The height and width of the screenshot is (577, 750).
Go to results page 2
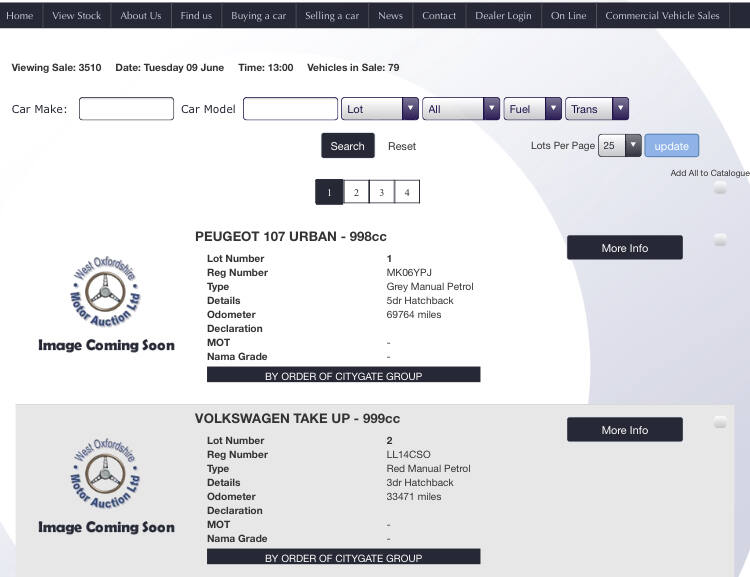click(x=356, y=192)
